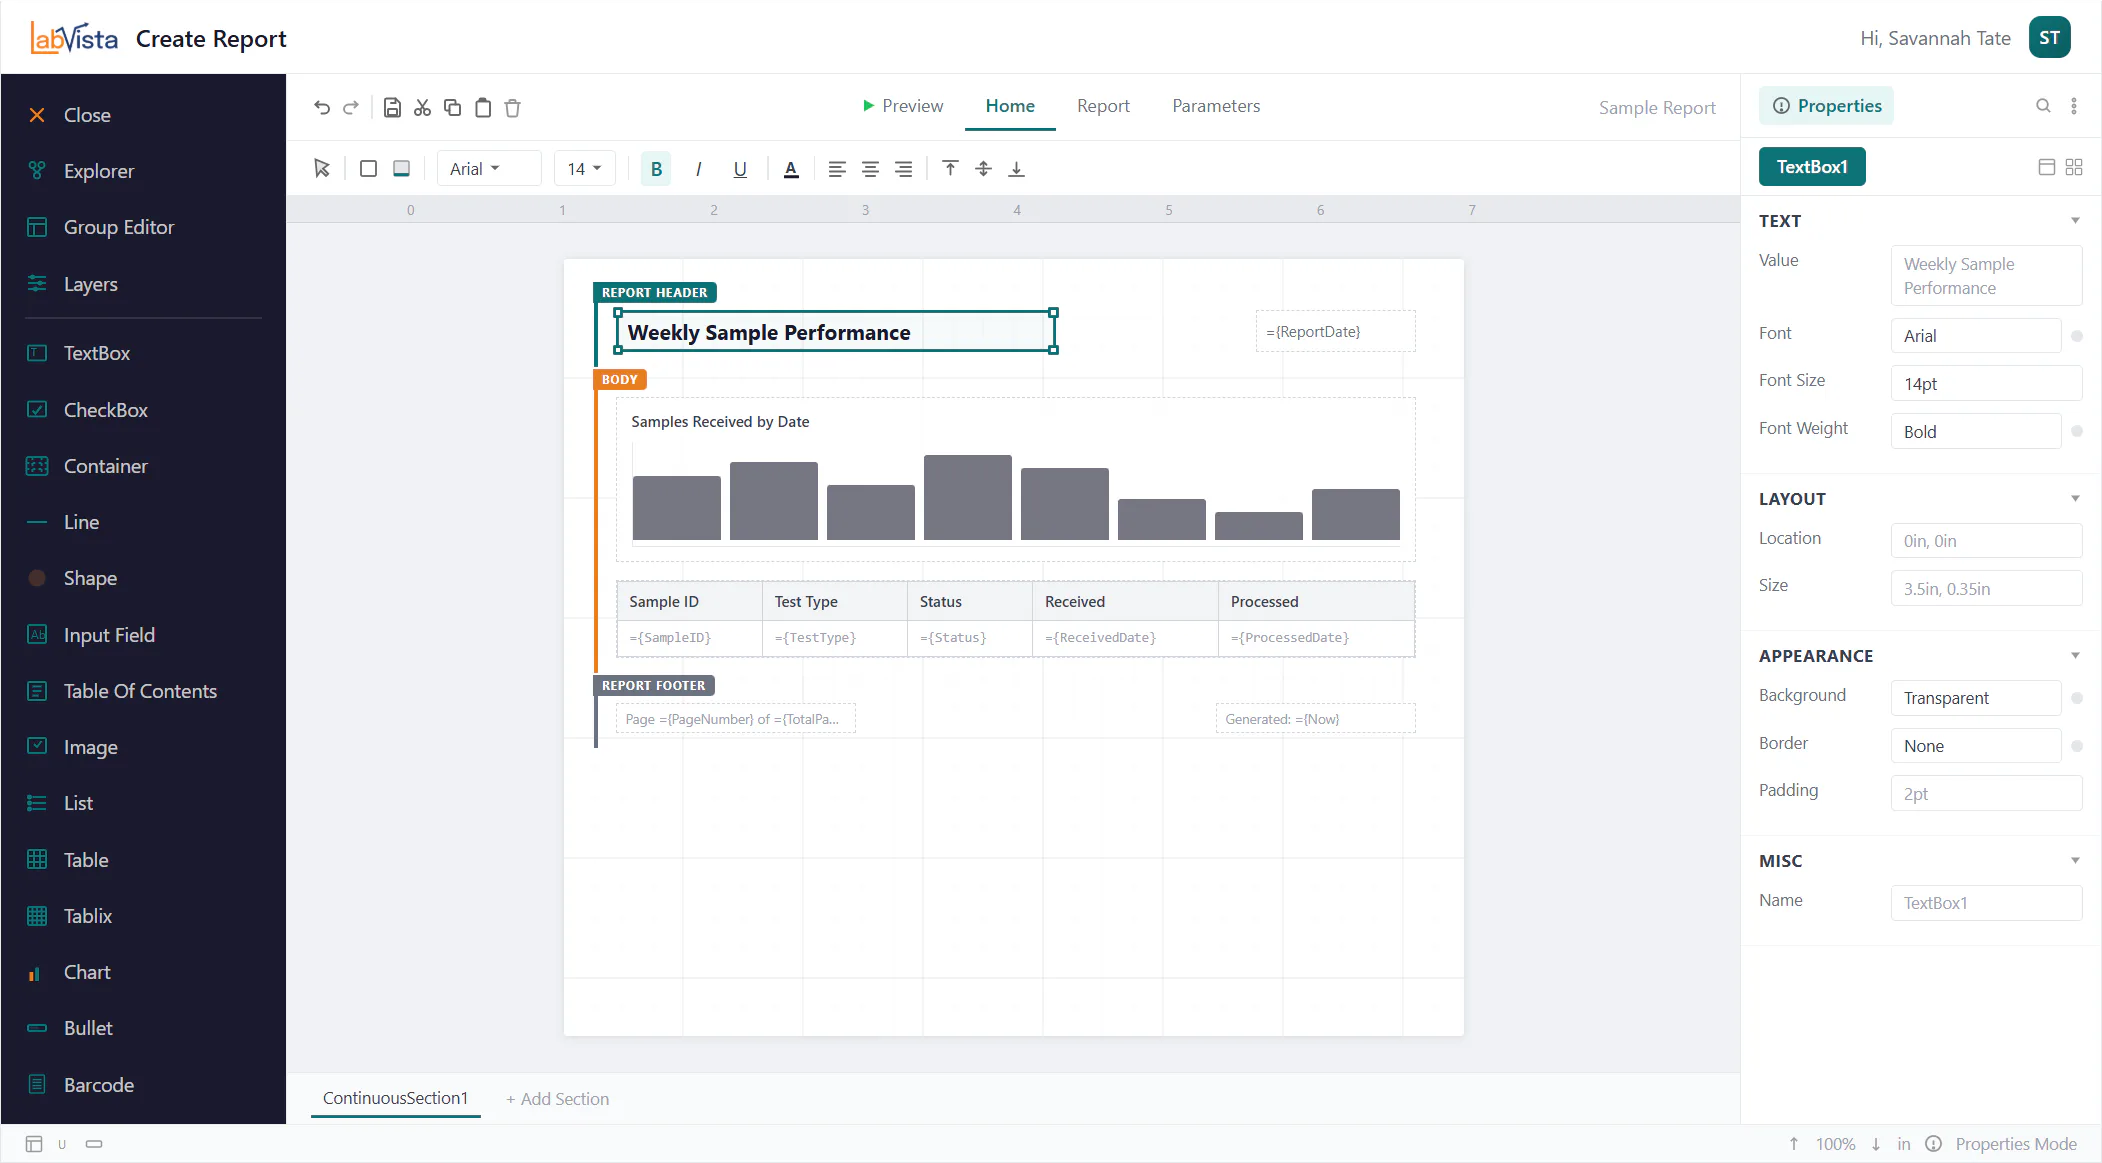
Task: Open the font size 14 dropdown
Action: click(x=584, y=168)
